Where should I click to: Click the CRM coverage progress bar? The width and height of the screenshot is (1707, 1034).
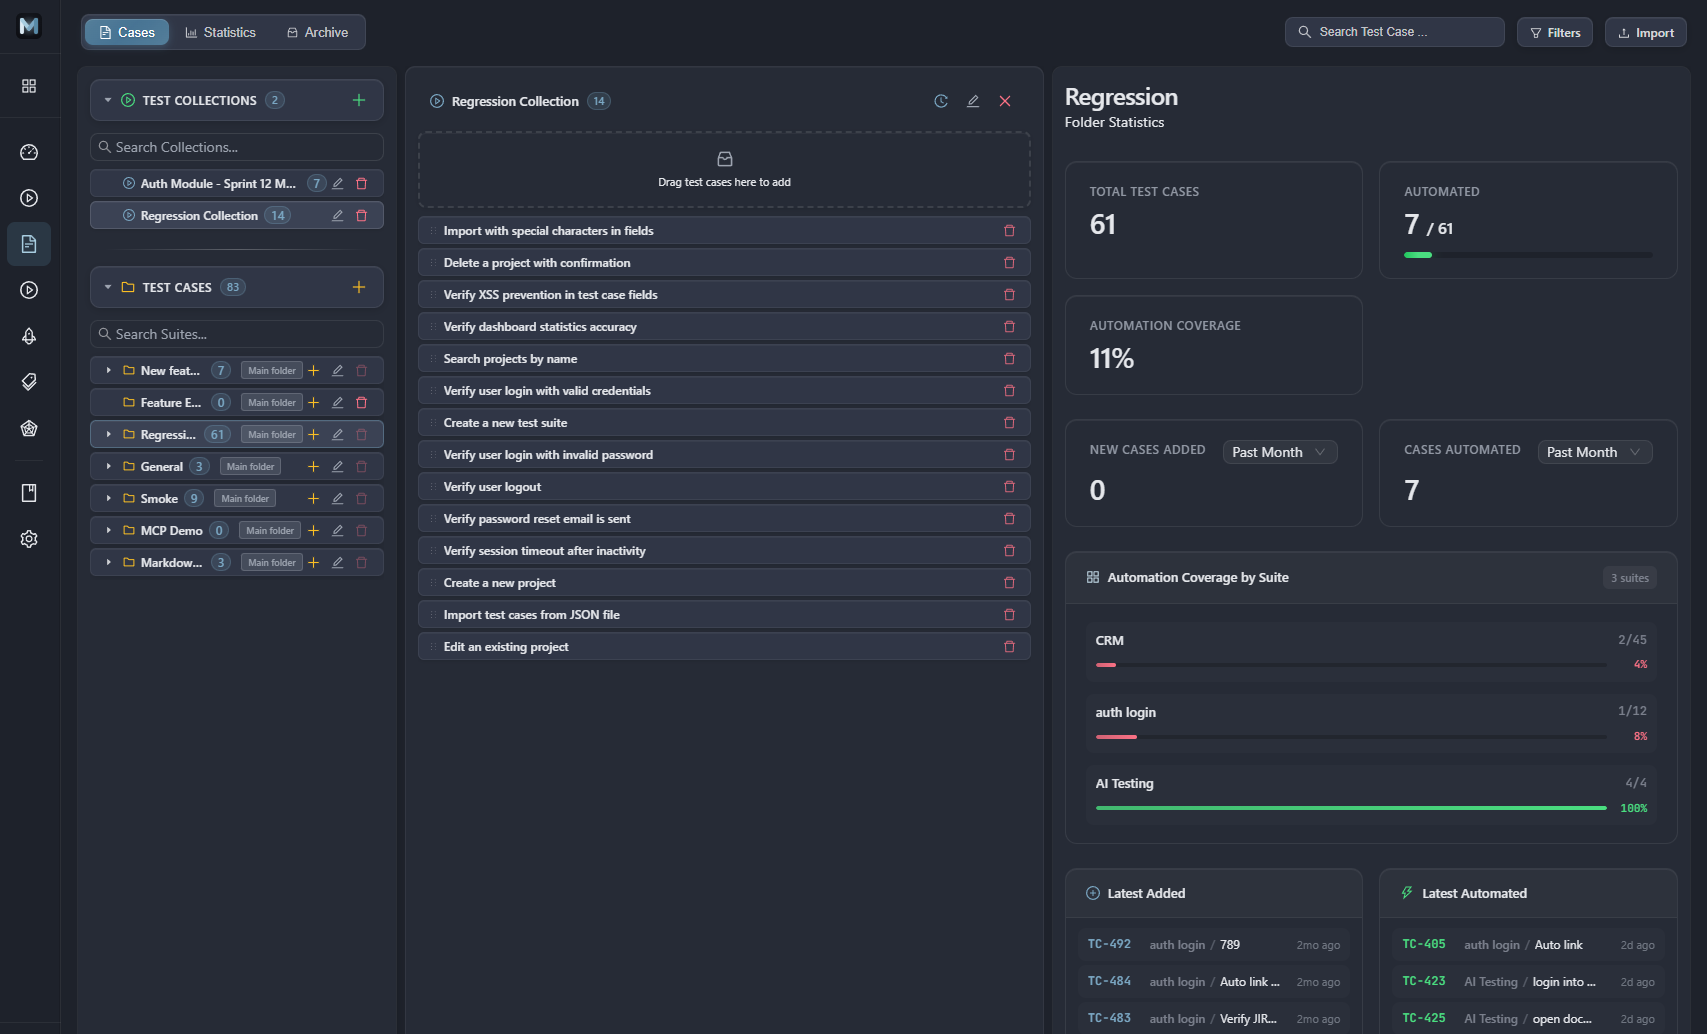(1351, 665)
